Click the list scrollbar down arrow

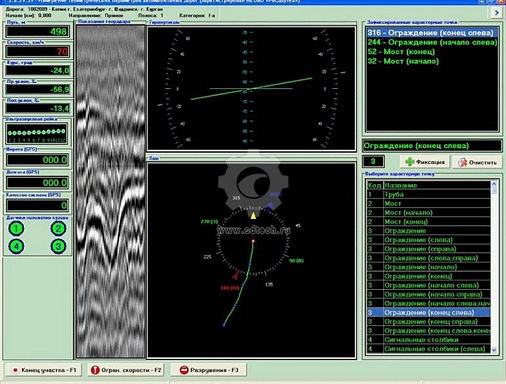point(494,350)
